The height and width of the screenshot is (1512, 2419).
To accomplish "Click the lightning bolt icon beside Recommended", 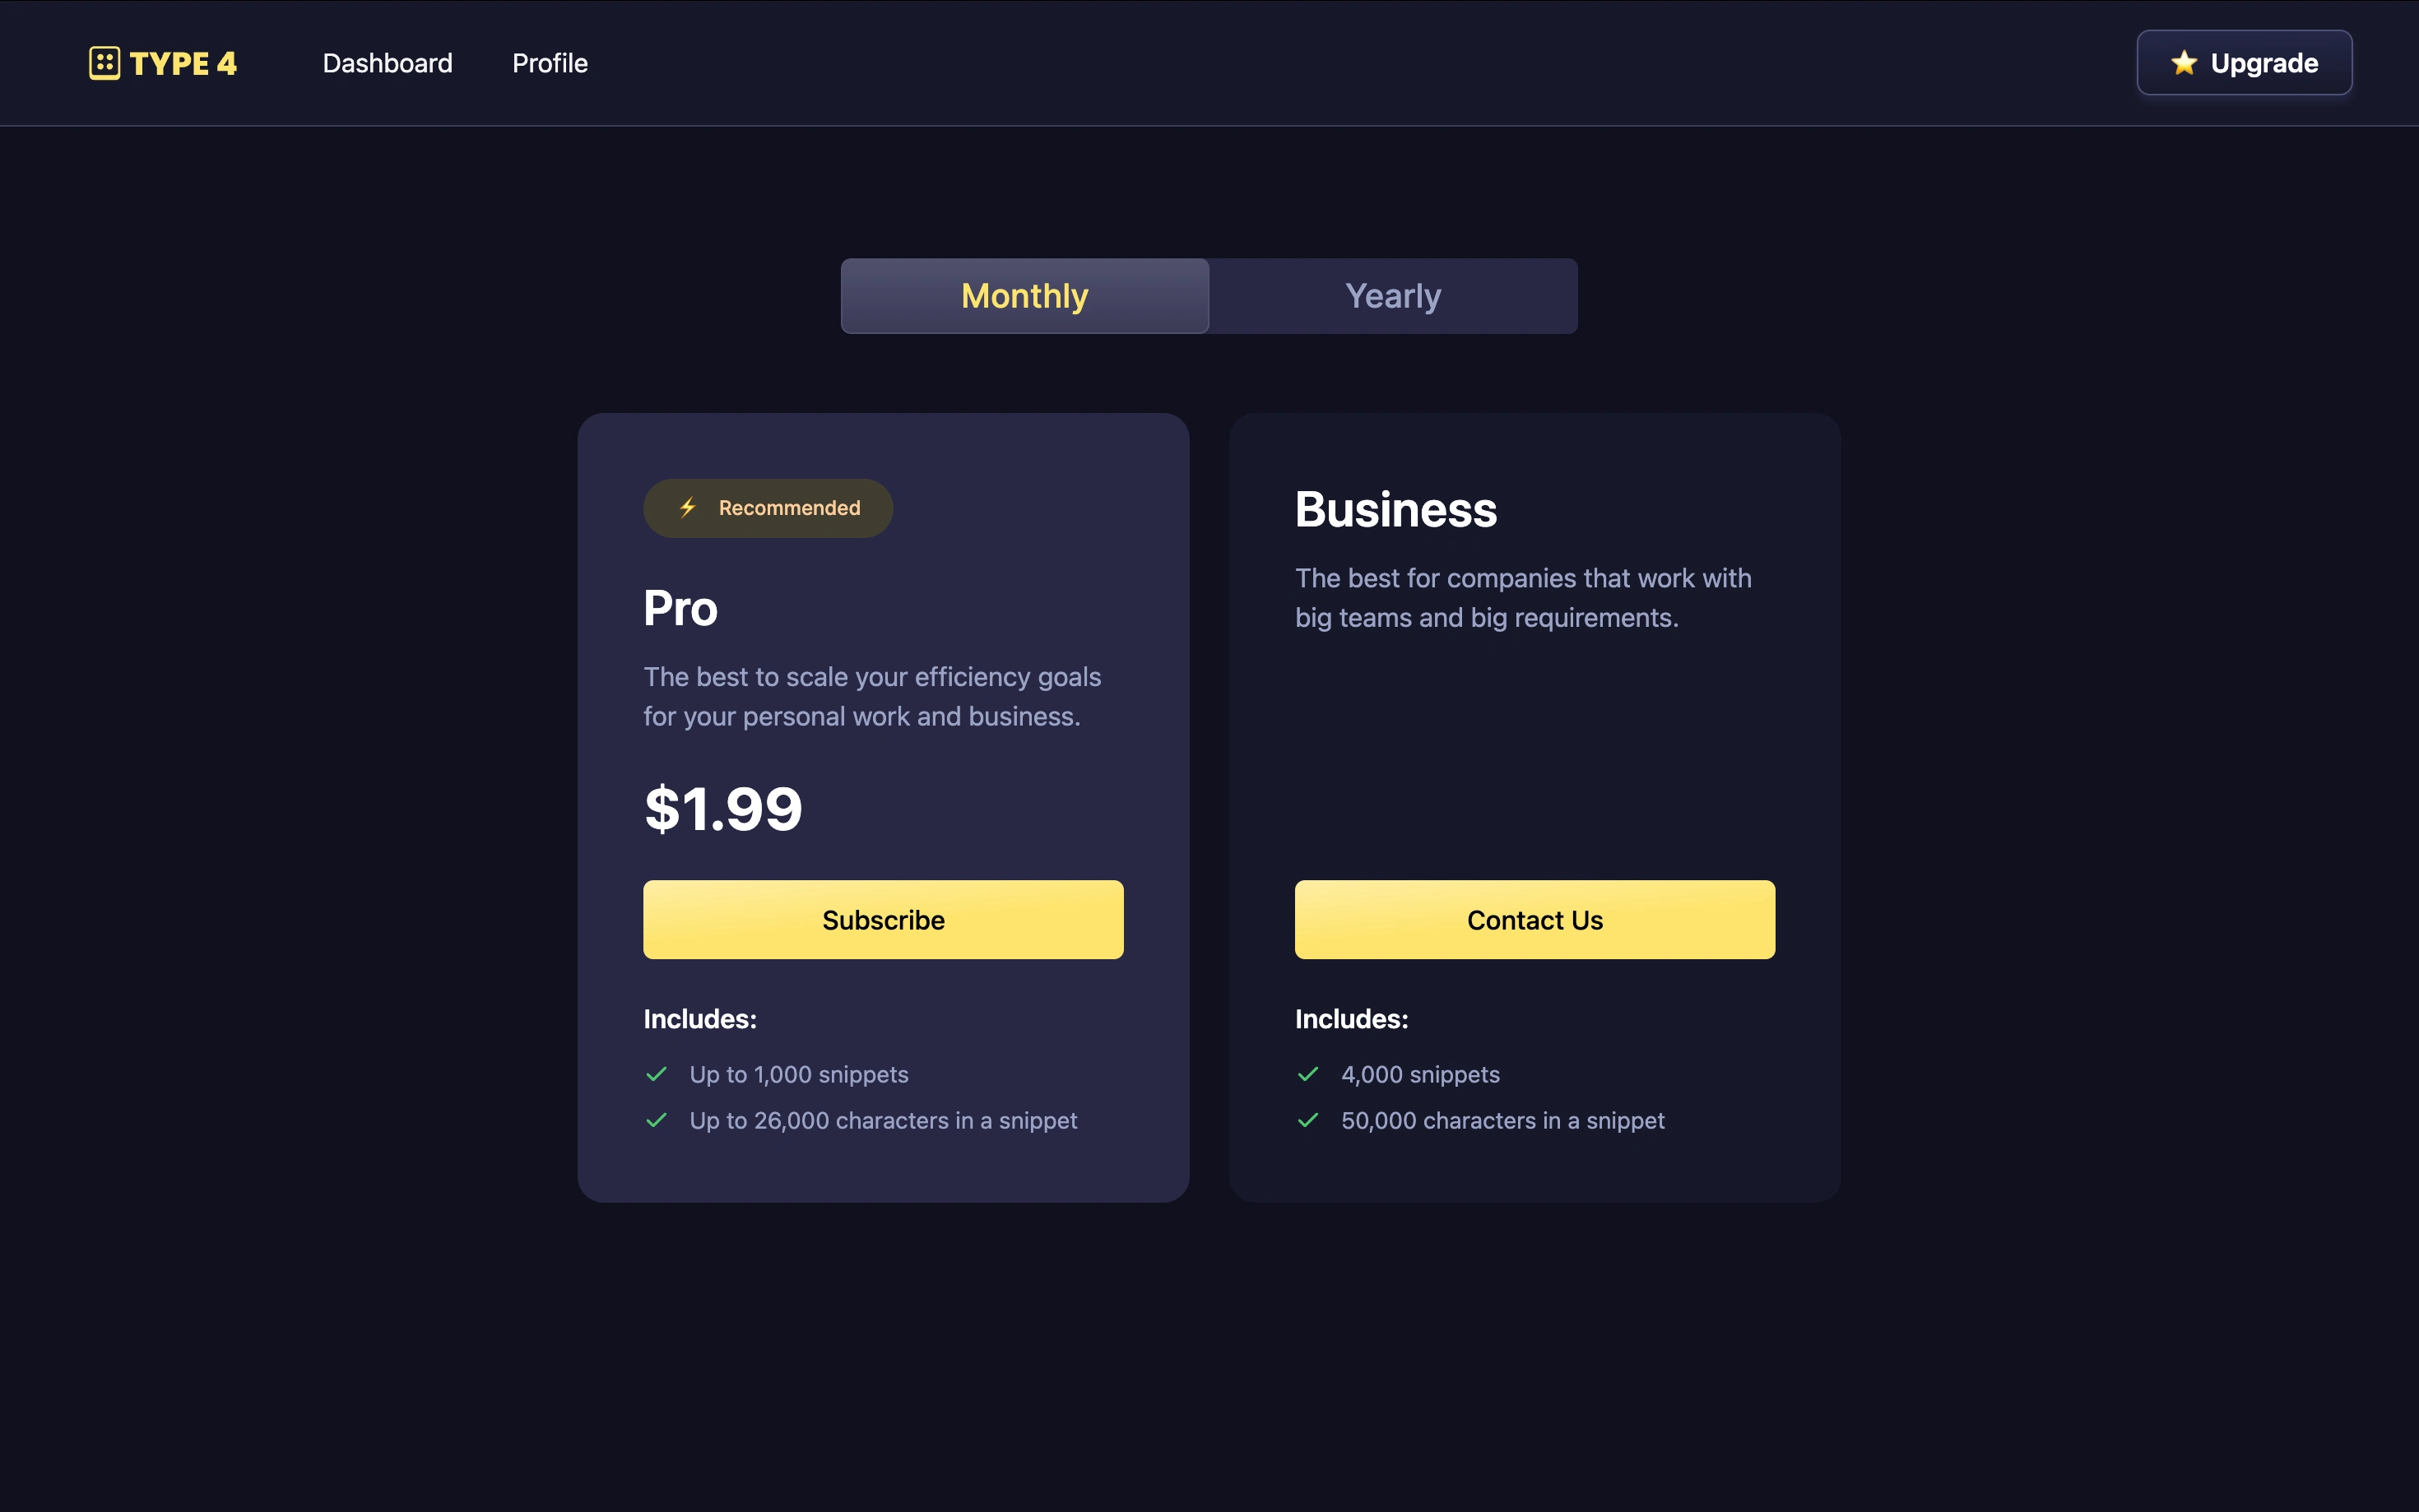I will pos(688,508).
